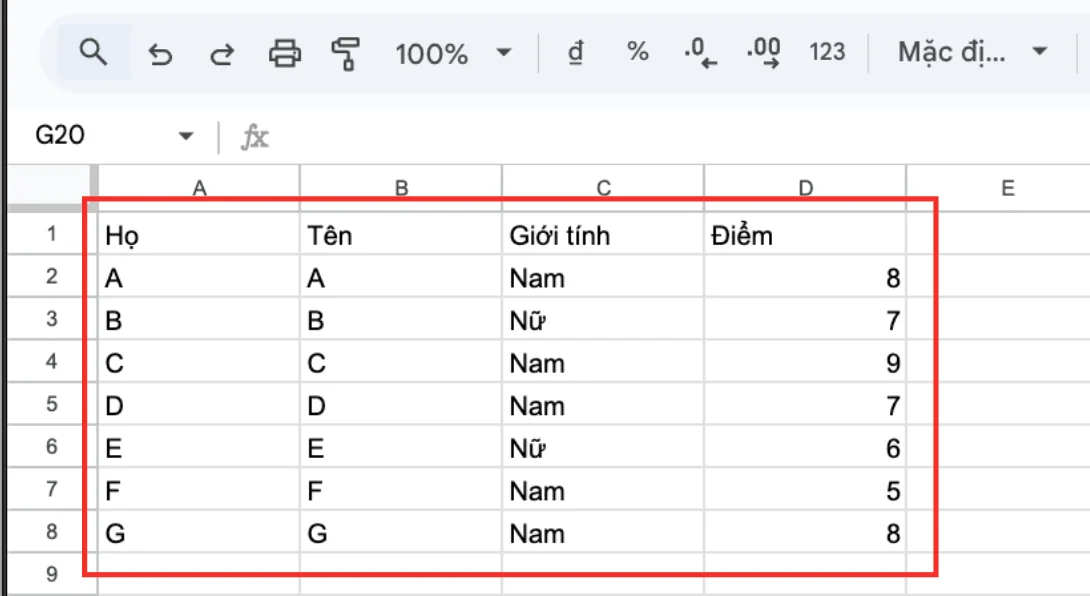1090x596 pixels.
Task: Click cell B7 containing F
Action: pos(401,490)
